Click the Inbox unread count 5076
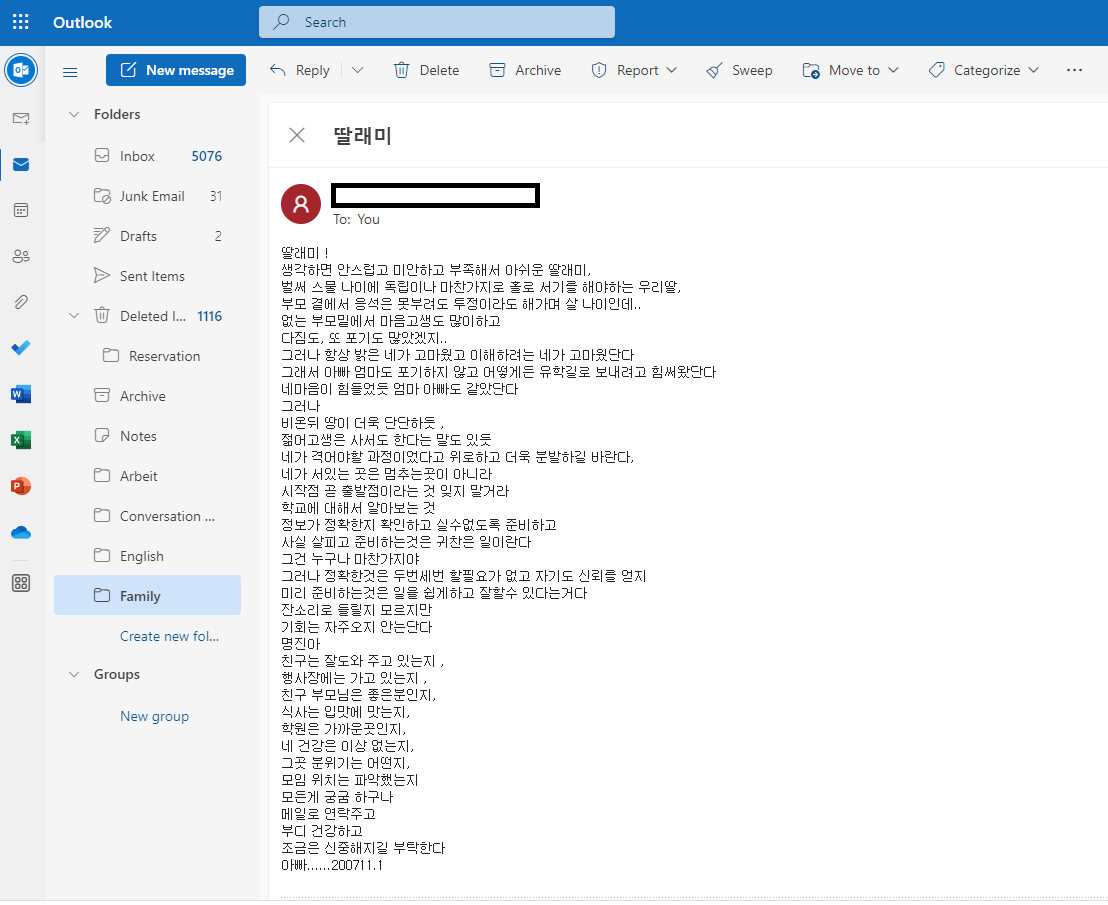 (206, 156)
